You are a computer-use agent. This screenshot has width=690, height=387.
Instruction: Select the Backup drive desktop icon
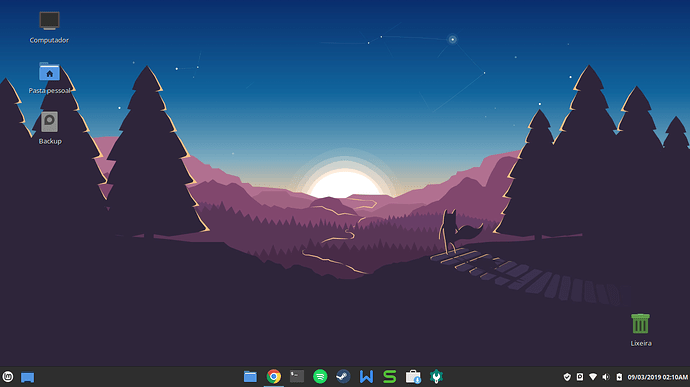(x=50, y=128)
